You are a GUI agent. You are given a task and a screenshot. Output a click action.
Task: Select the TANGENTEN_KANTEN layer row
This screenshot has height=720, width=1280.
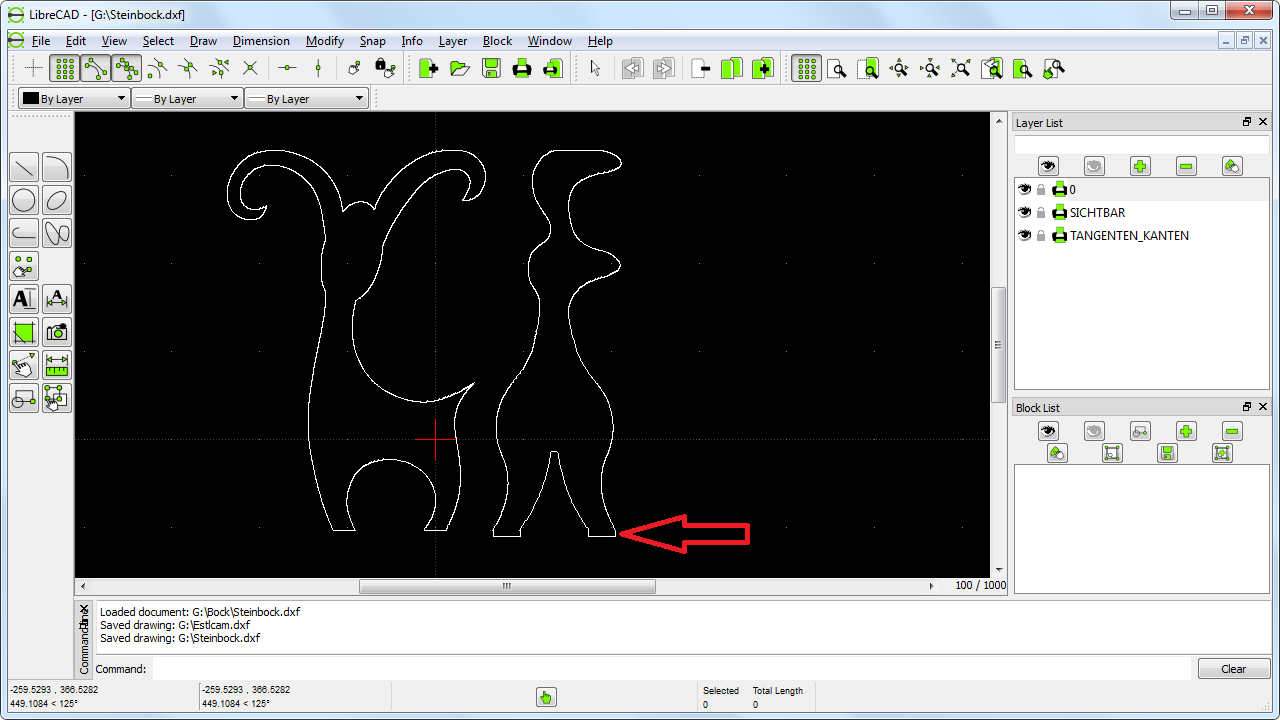coord(1141,235)
